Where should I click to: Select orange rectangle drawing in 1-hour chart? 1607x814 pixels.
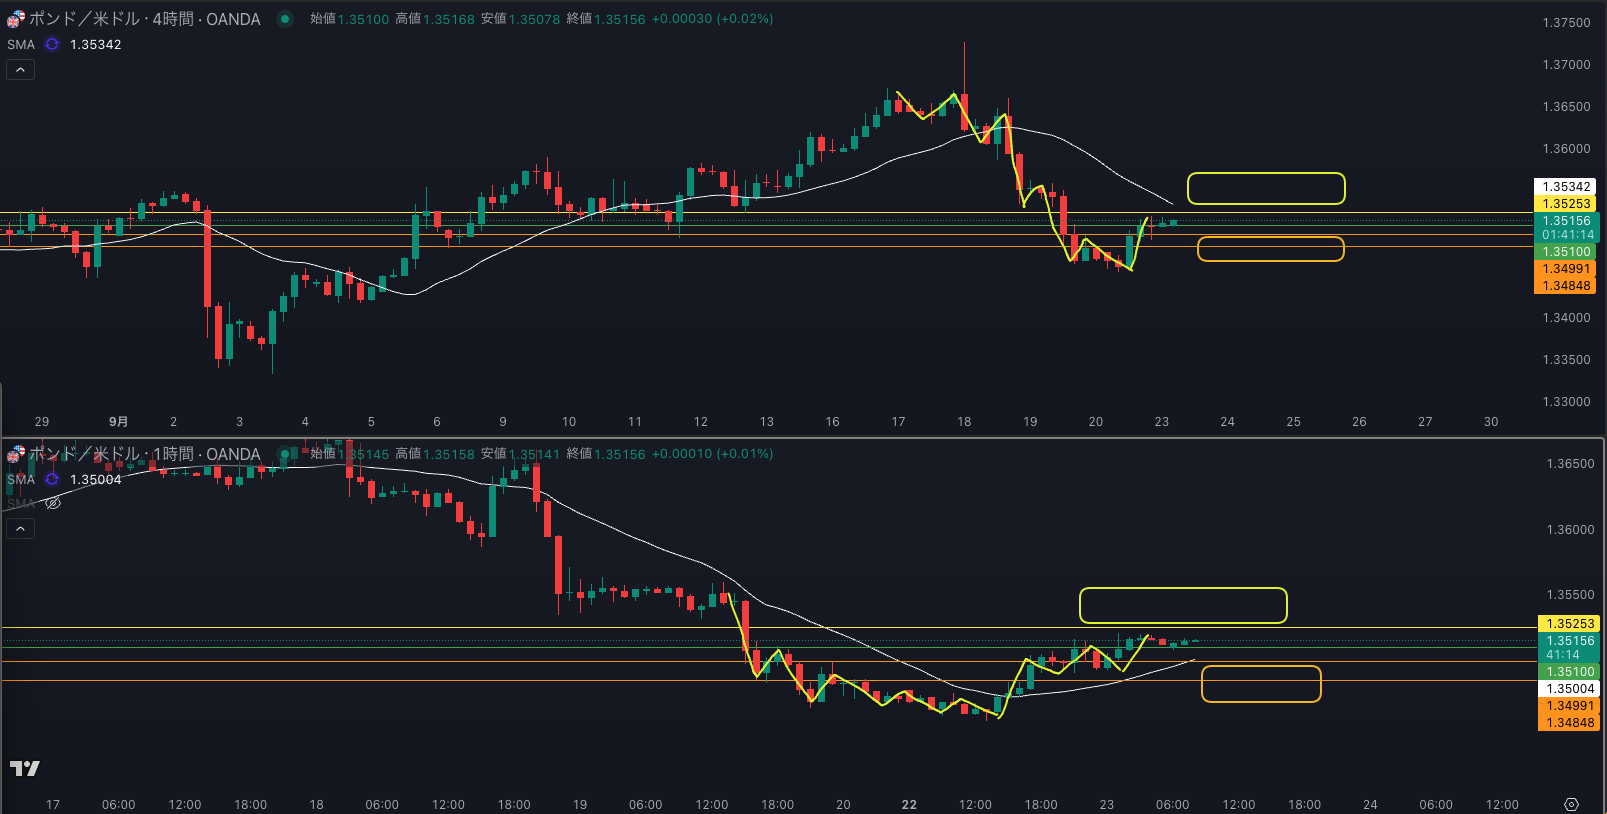coord(1261,667)
